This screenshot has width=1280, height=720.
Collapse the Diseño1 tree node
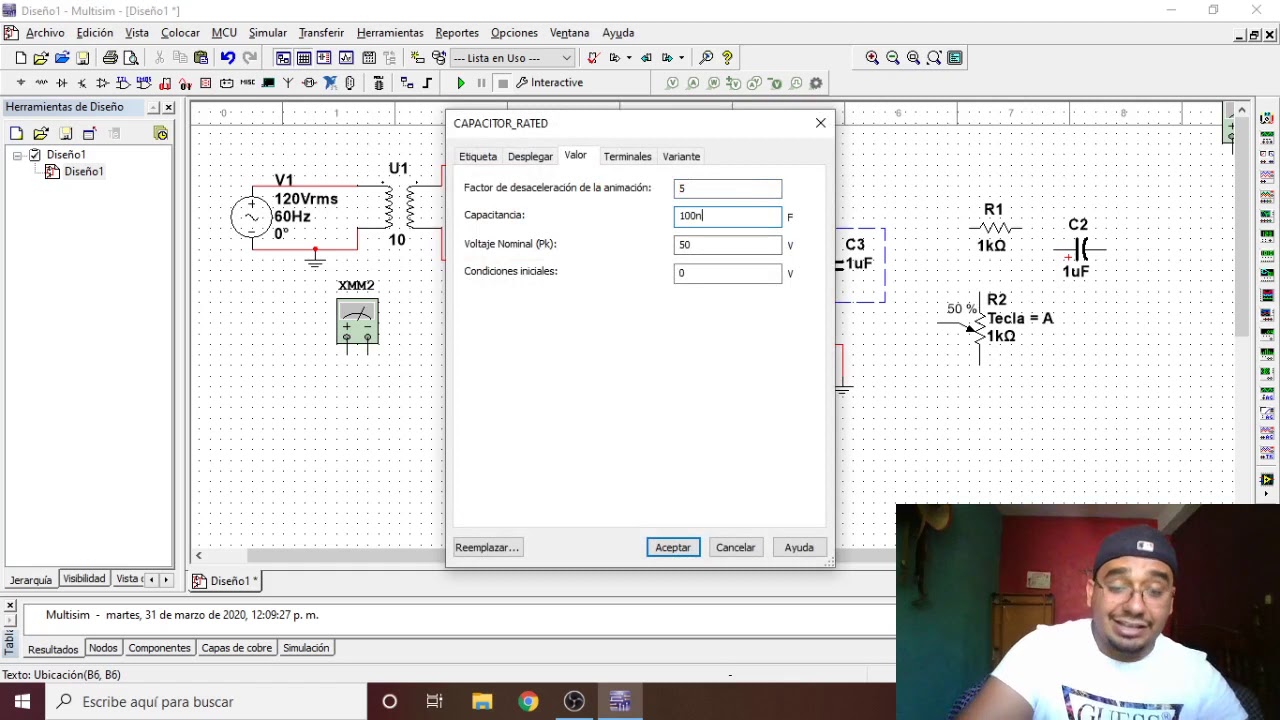tap(17, 155)
